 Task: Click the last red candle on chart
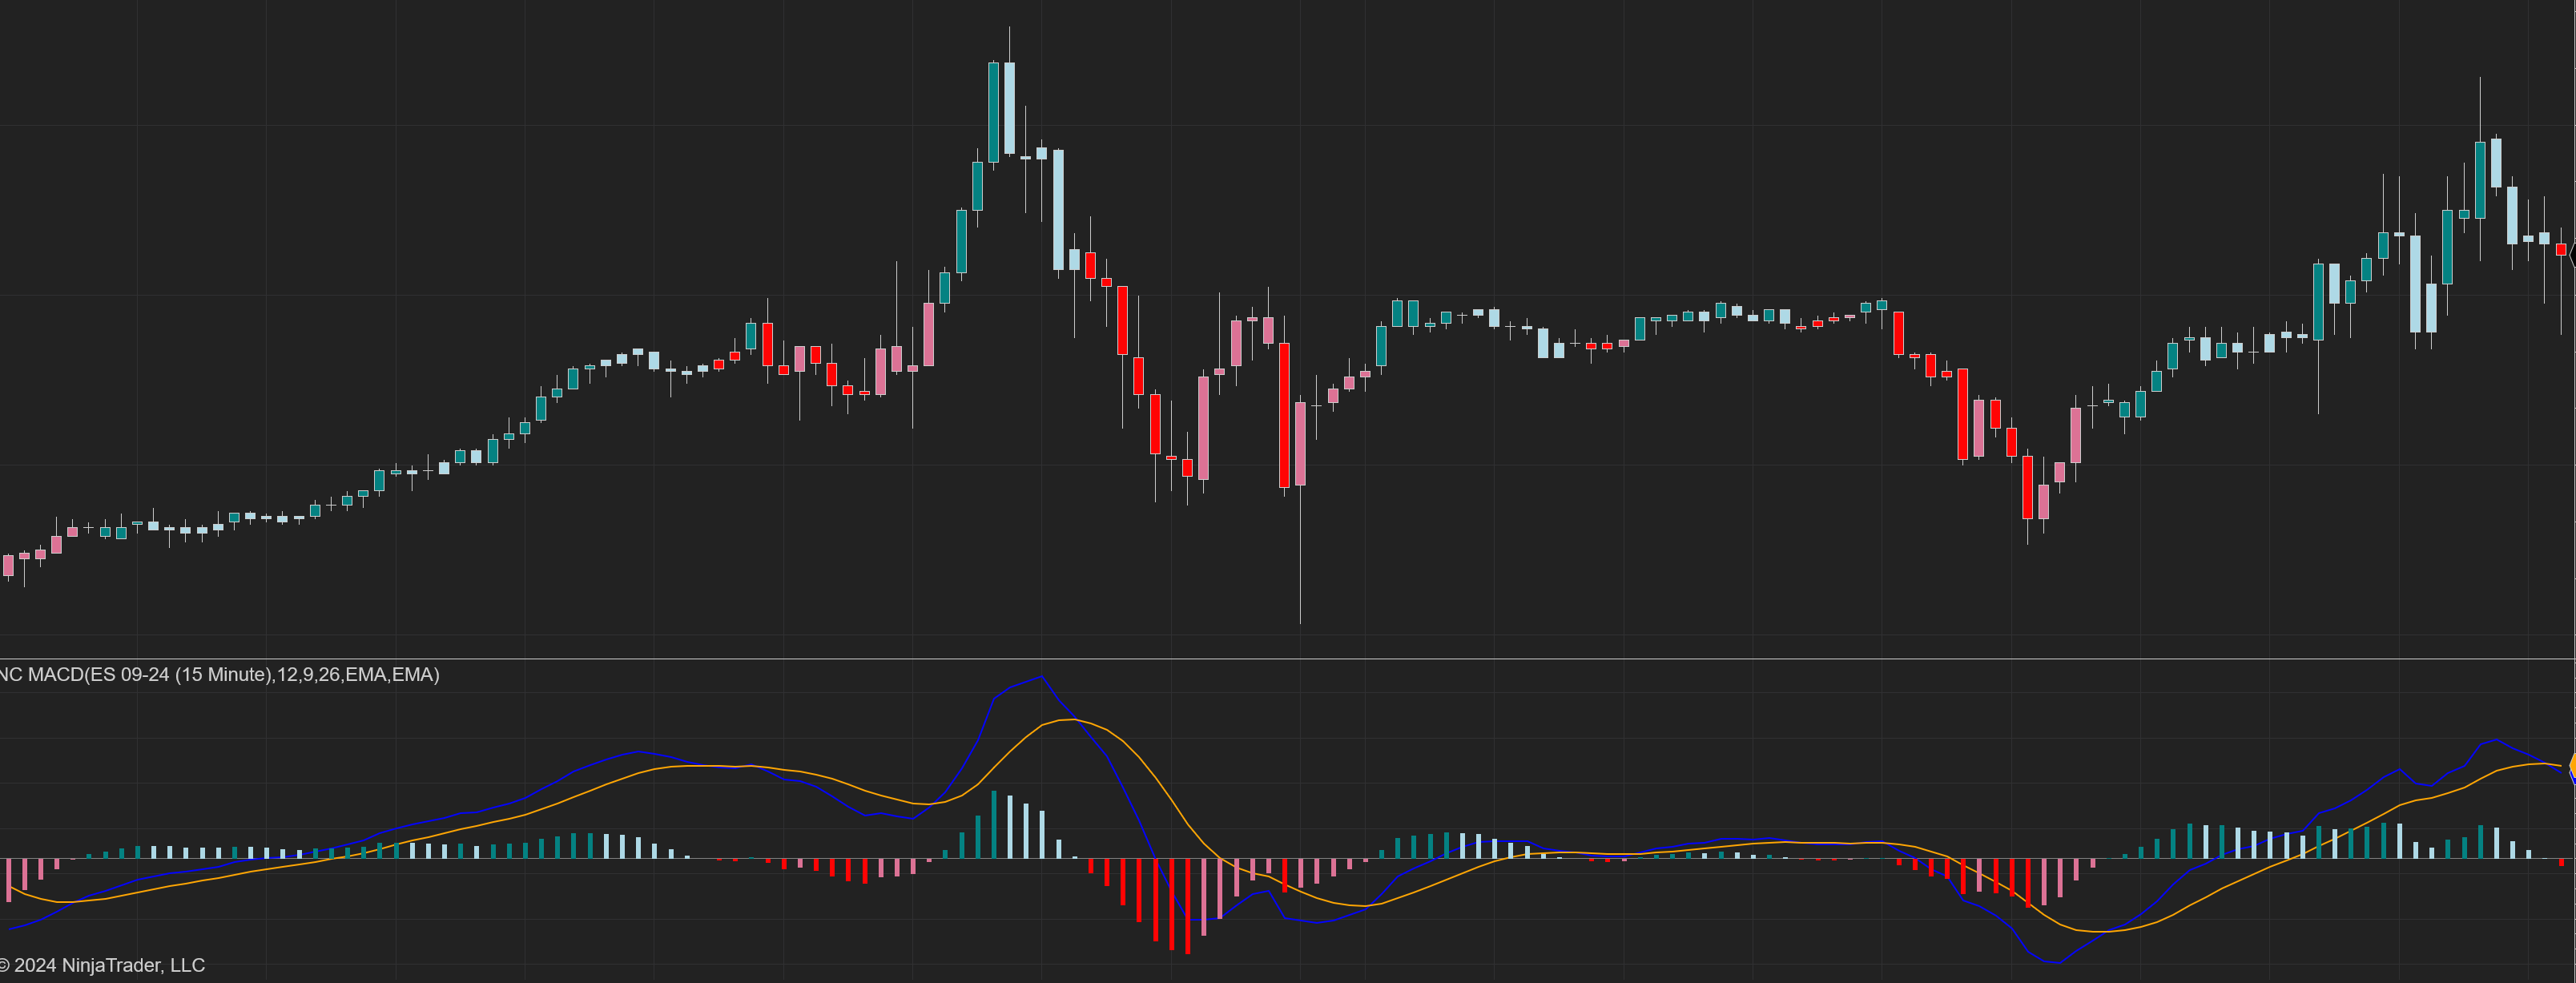(2561, 249)
